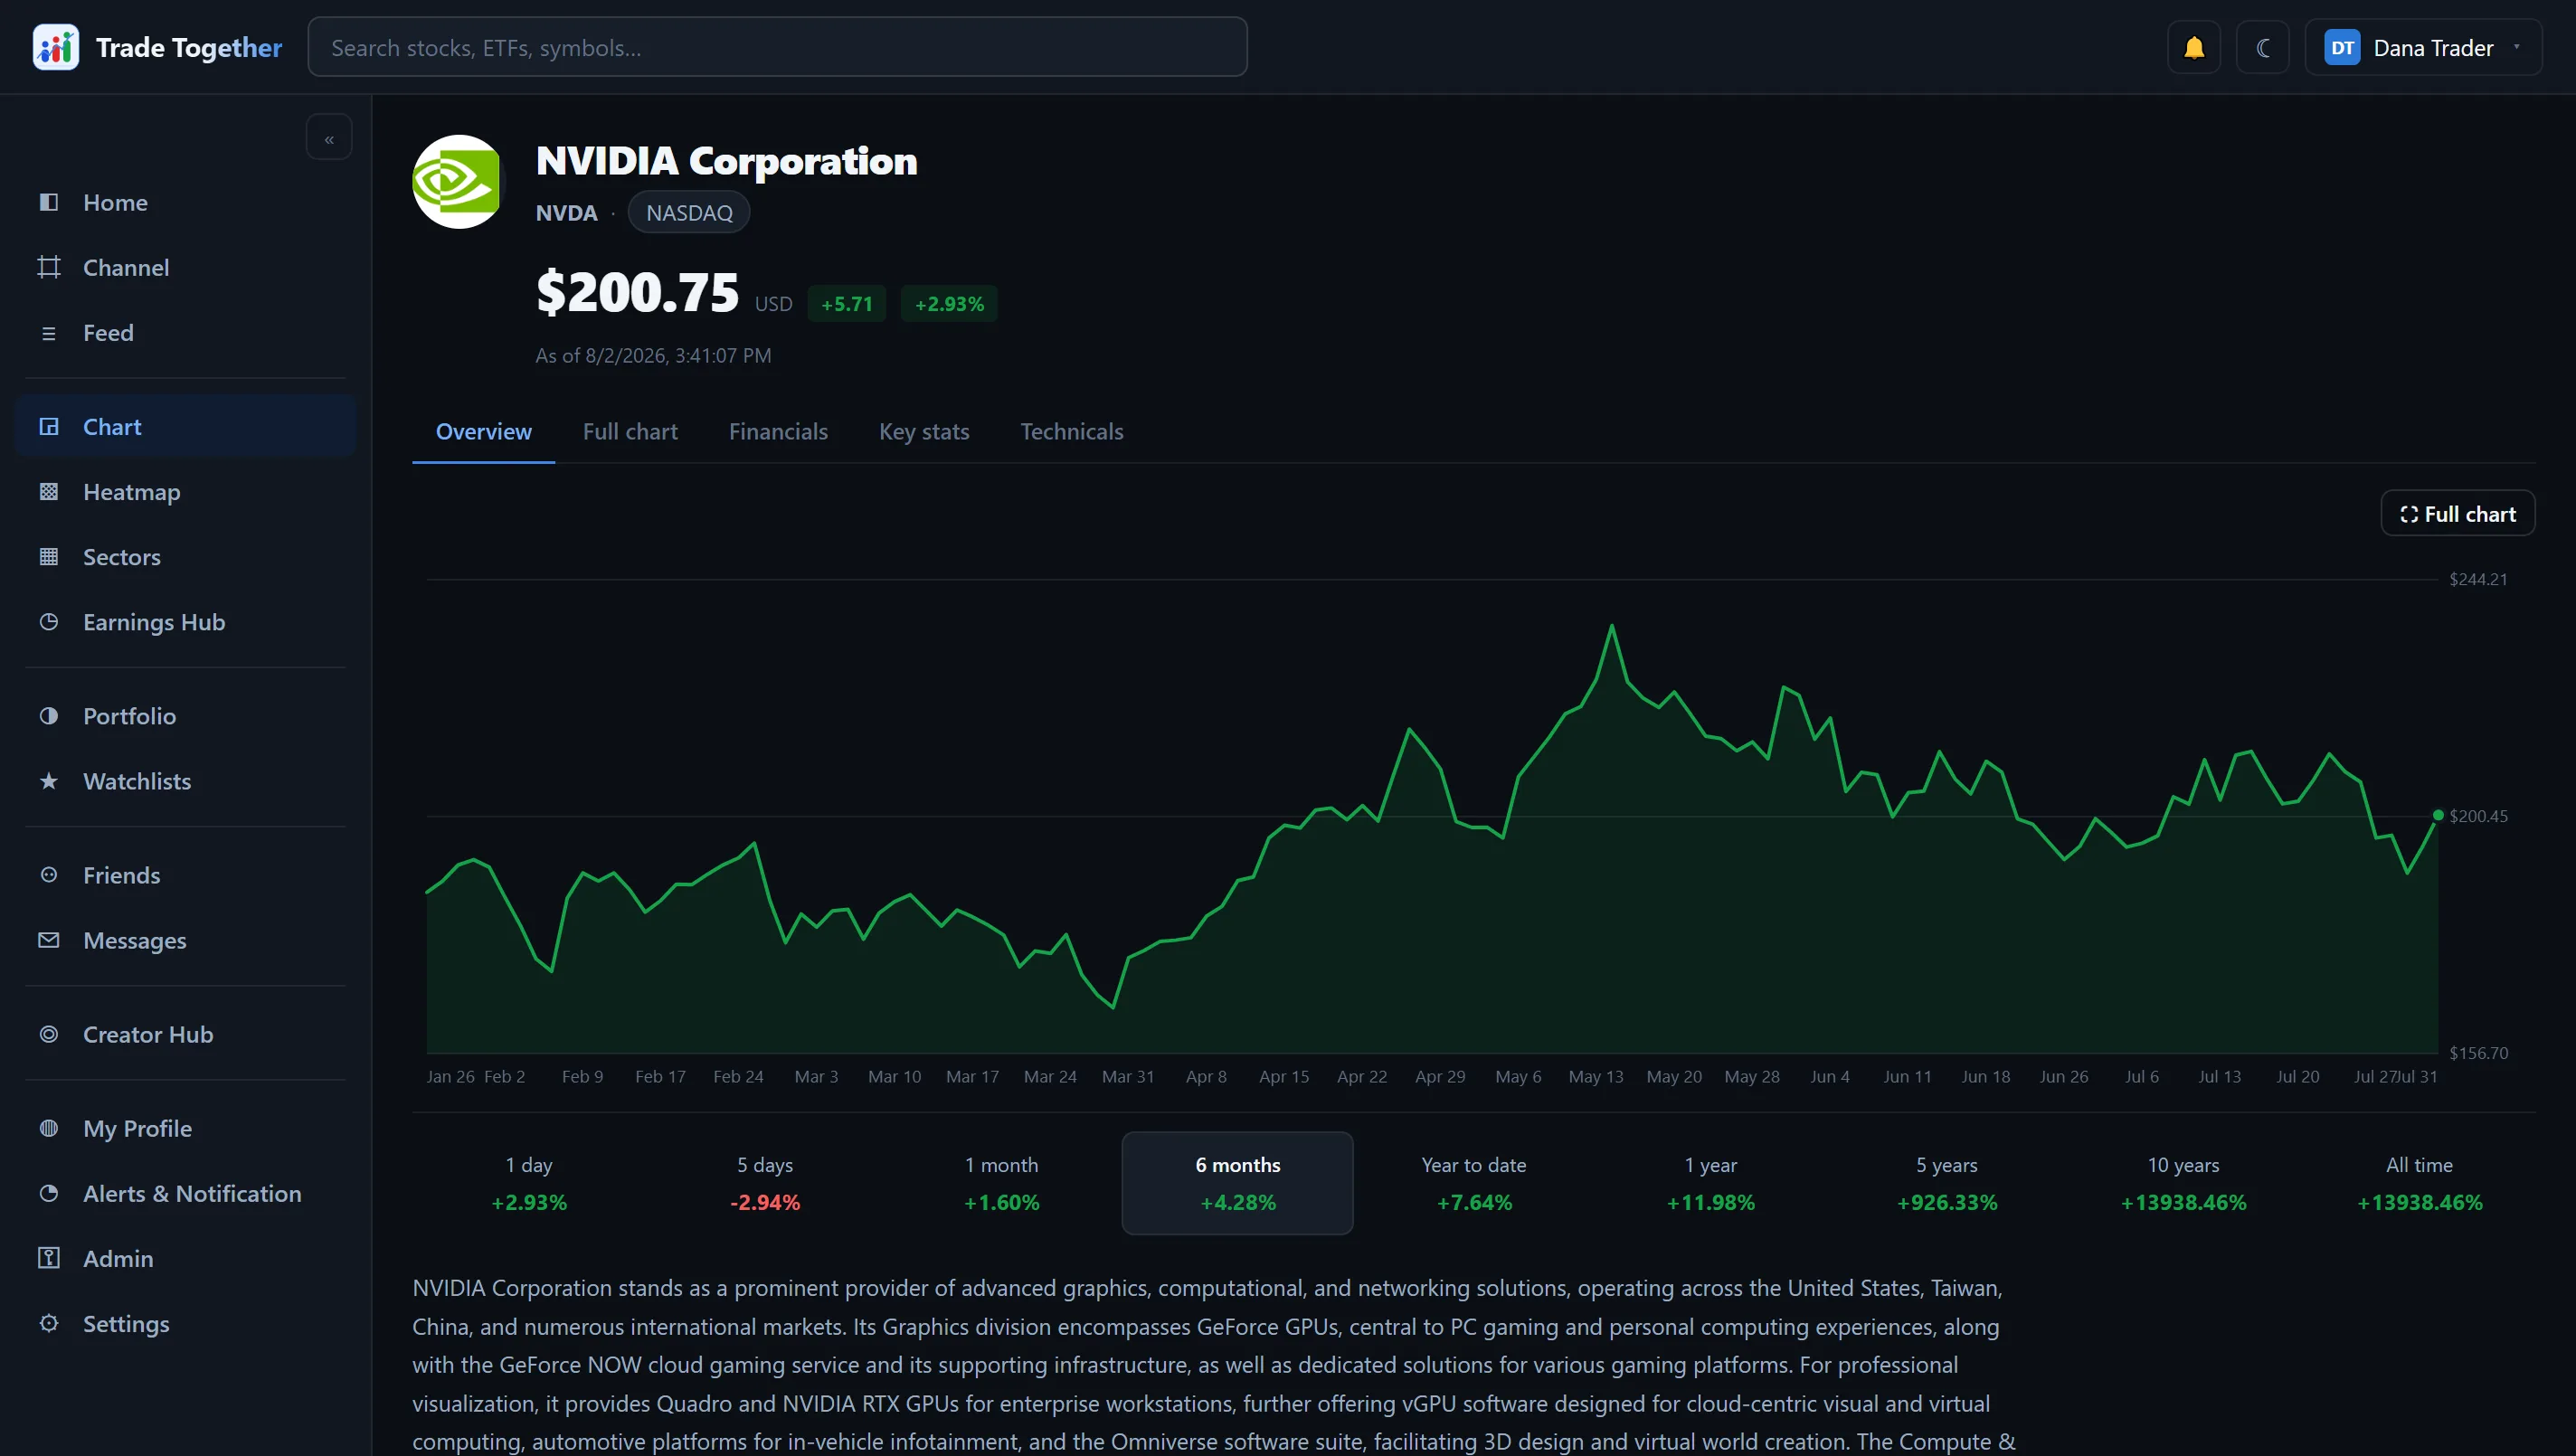
Task: Toggle dark mode moon icon
Action: [x=2262, y=47]
